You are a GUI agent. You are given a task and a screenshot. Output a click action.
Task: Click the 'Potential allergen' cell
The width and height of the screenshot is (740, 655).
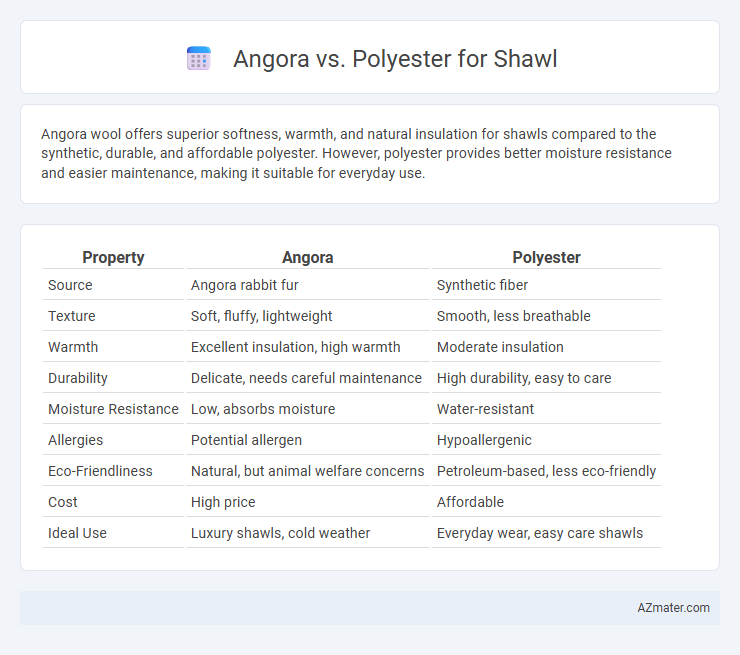246,440
